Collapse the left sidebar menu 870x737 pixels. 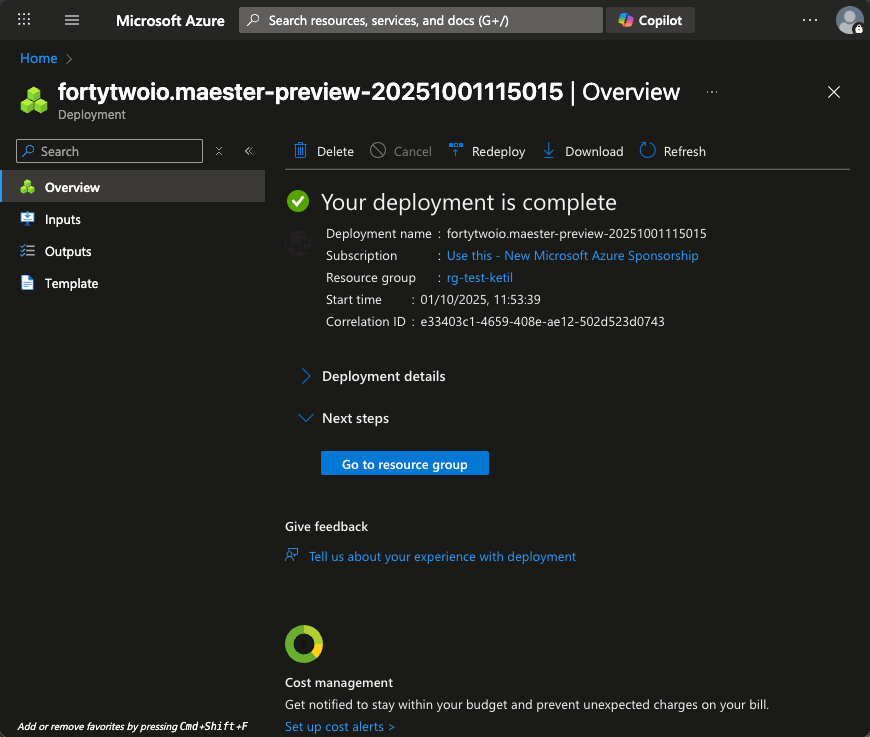click(x=249, y=151)
